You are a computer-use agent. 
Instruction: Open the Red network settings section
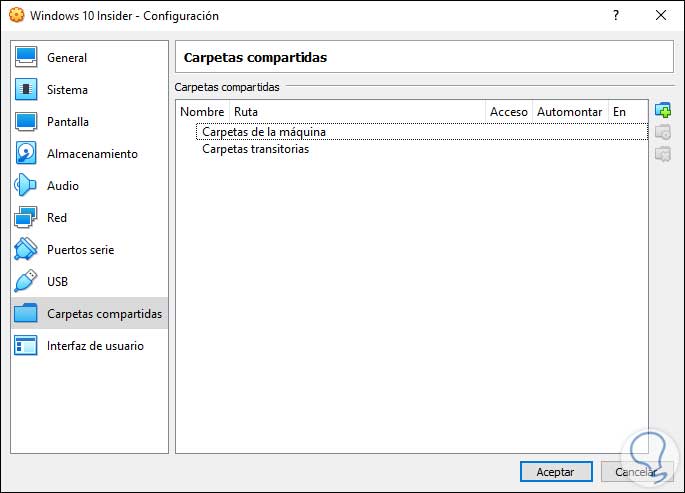point(56,218)
